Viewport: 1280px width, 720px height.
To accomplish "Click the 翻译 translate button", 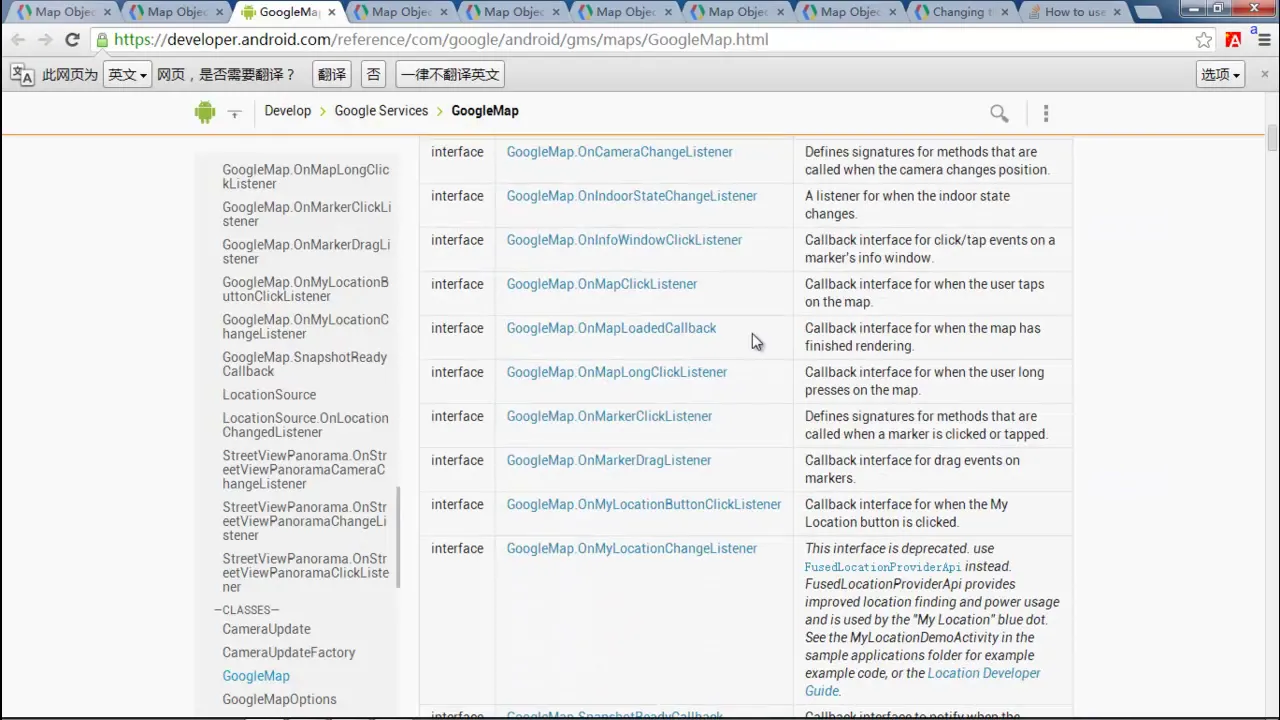I will point(331,75).
